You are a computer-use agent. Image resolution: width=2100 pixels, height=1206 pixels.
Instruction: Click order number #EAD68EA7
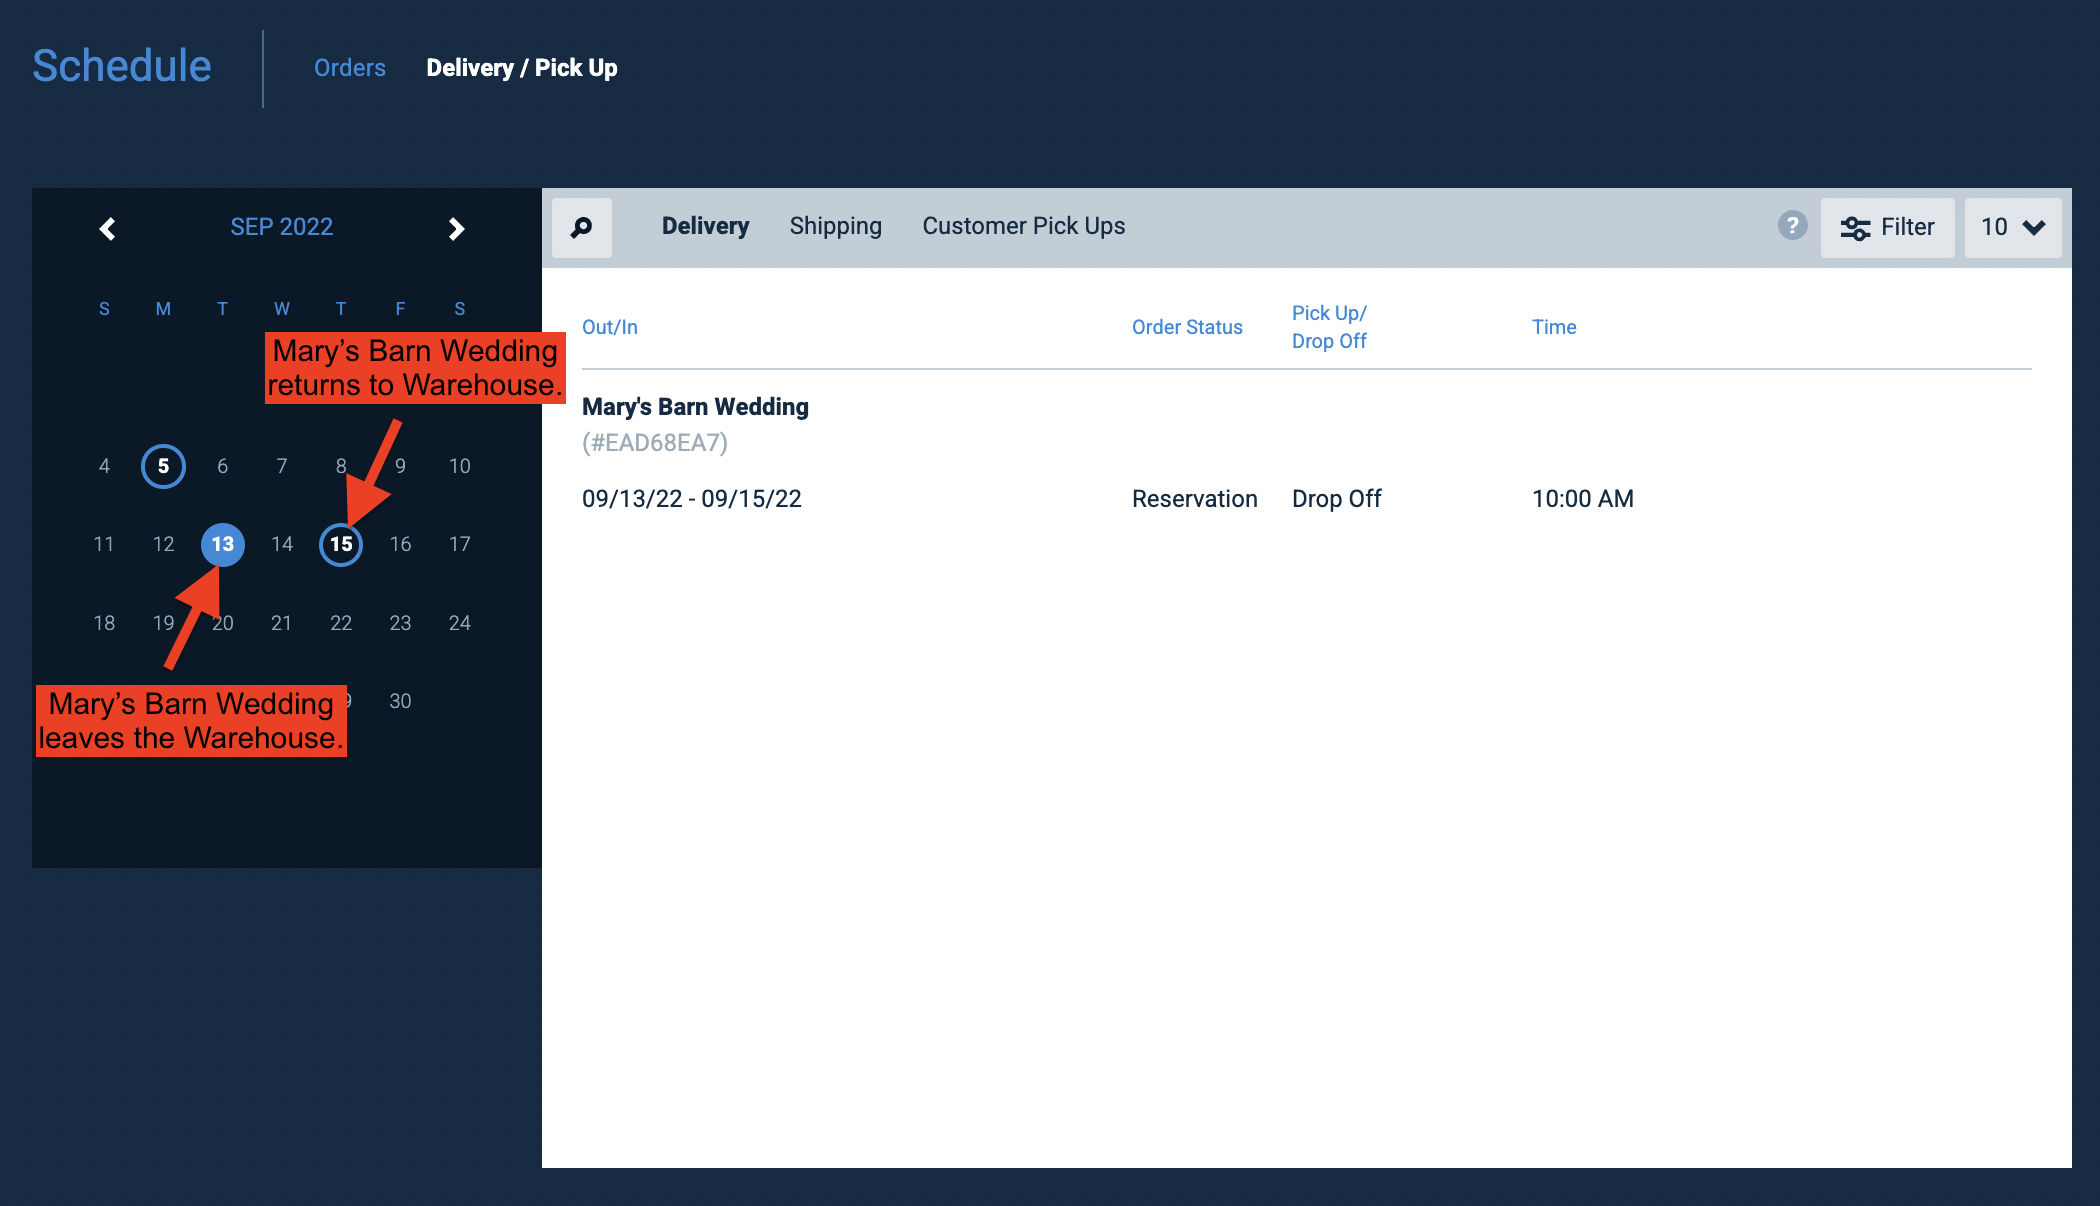[x=655, y=443]
